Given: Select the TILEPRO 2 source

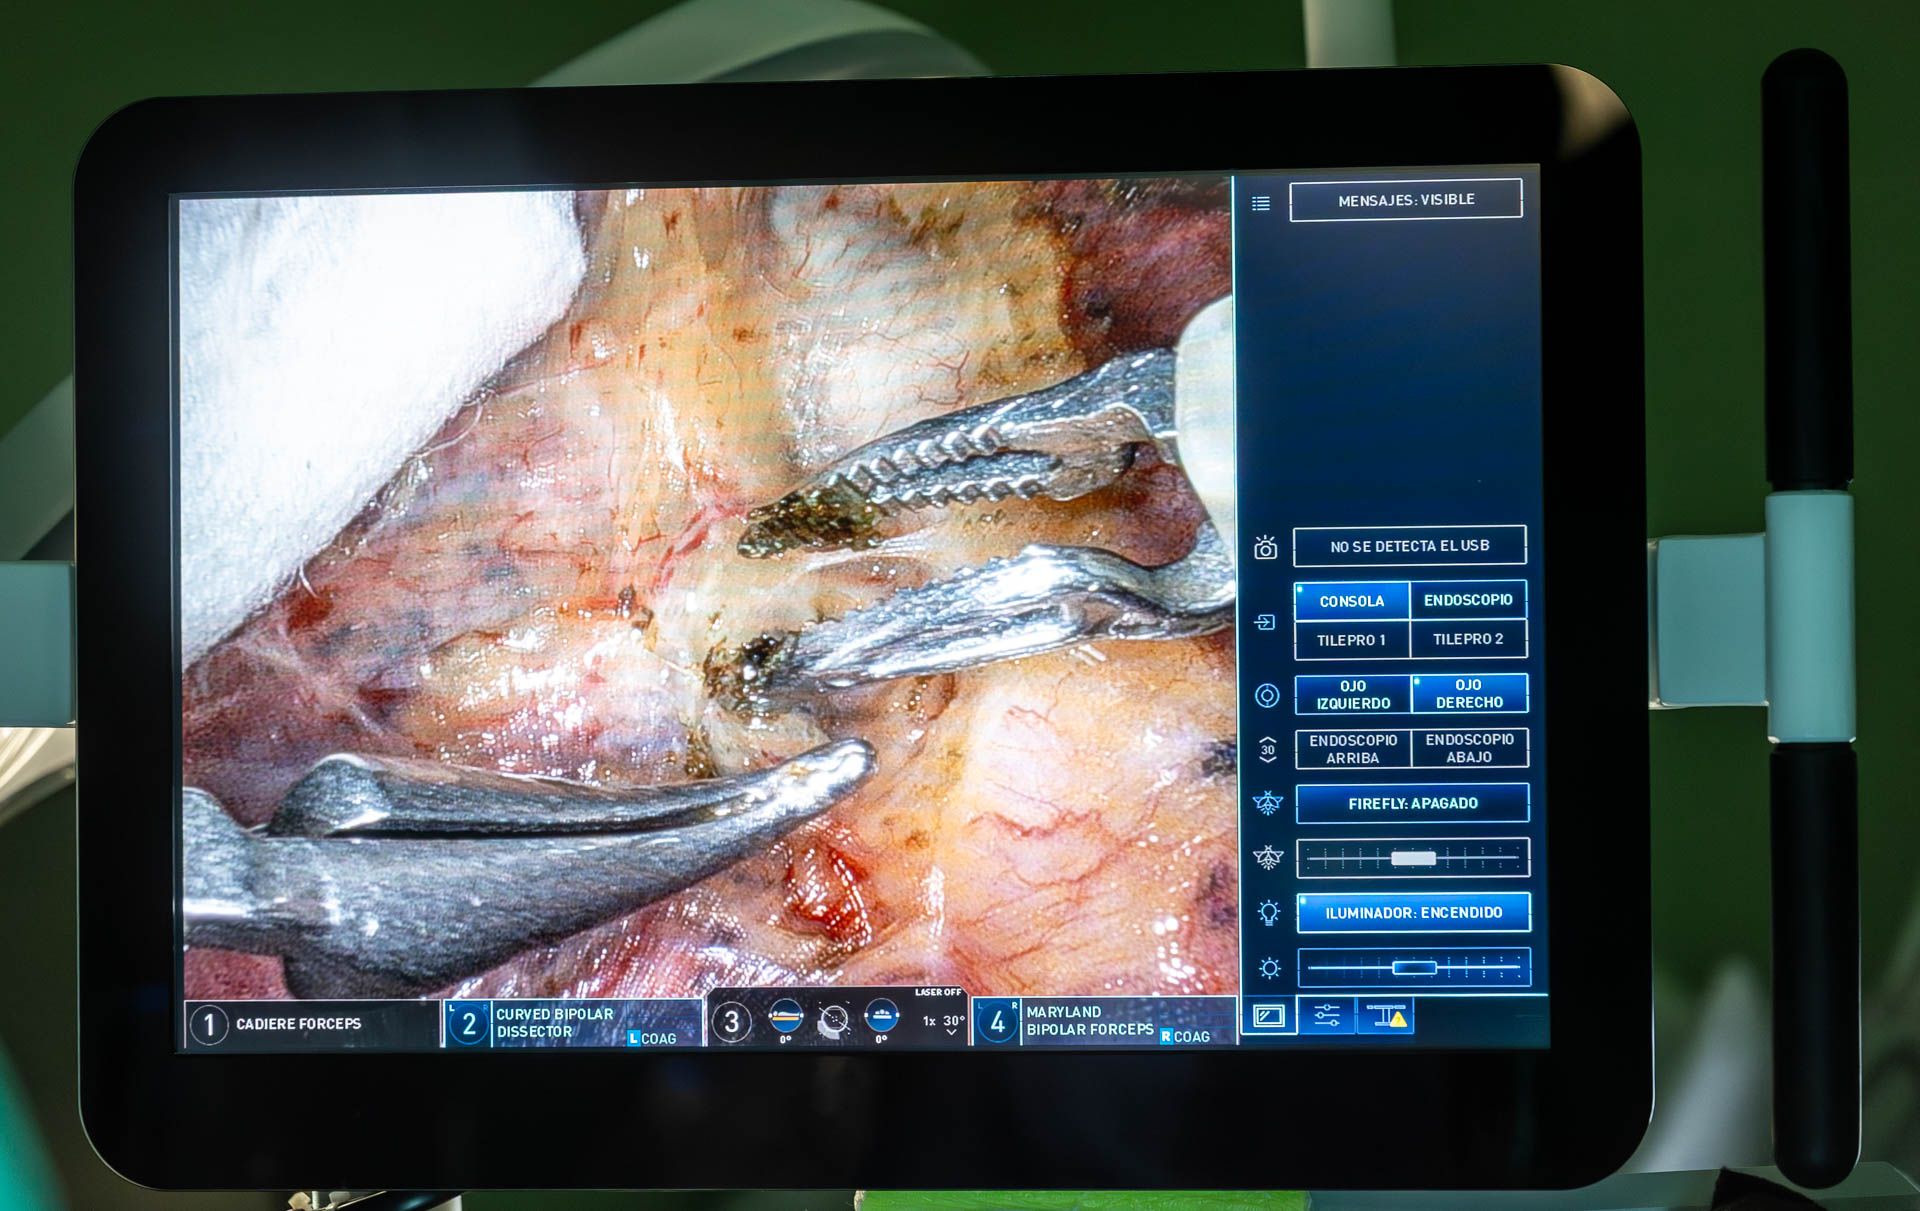Looking at the screenshot, I should [x=1469, y=639].
